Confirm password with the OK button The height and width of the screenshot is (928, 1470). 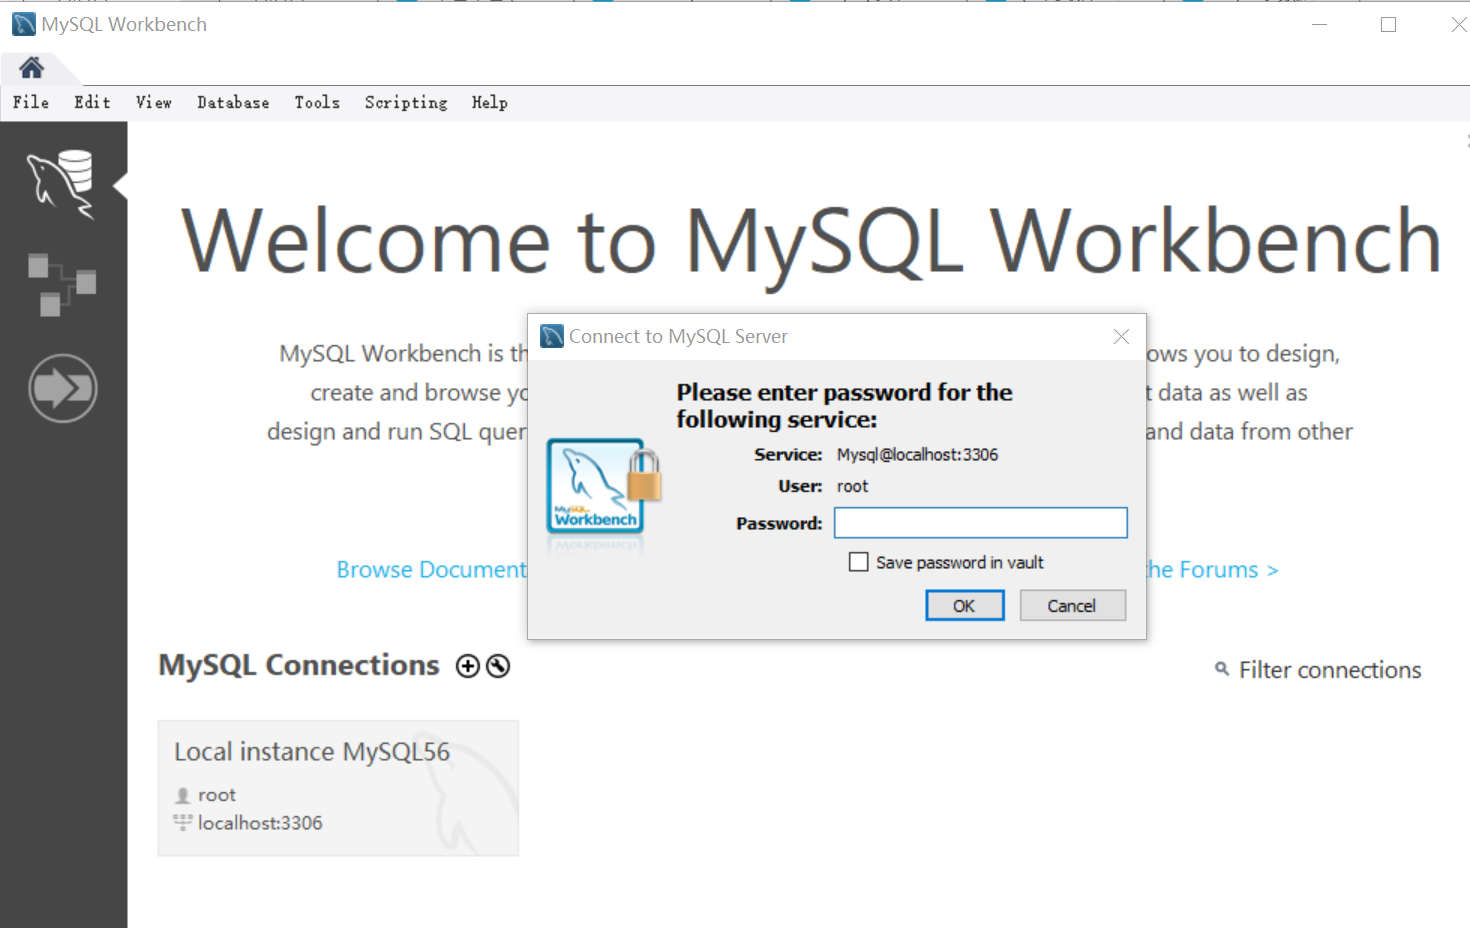pyautogui.click(x=964, y=606)
